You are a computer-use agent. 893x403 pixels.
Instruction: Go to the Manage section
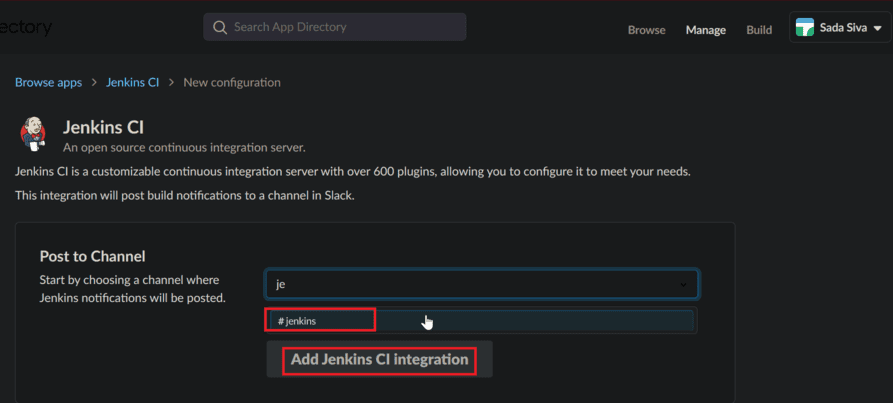(x=706, y=30)
